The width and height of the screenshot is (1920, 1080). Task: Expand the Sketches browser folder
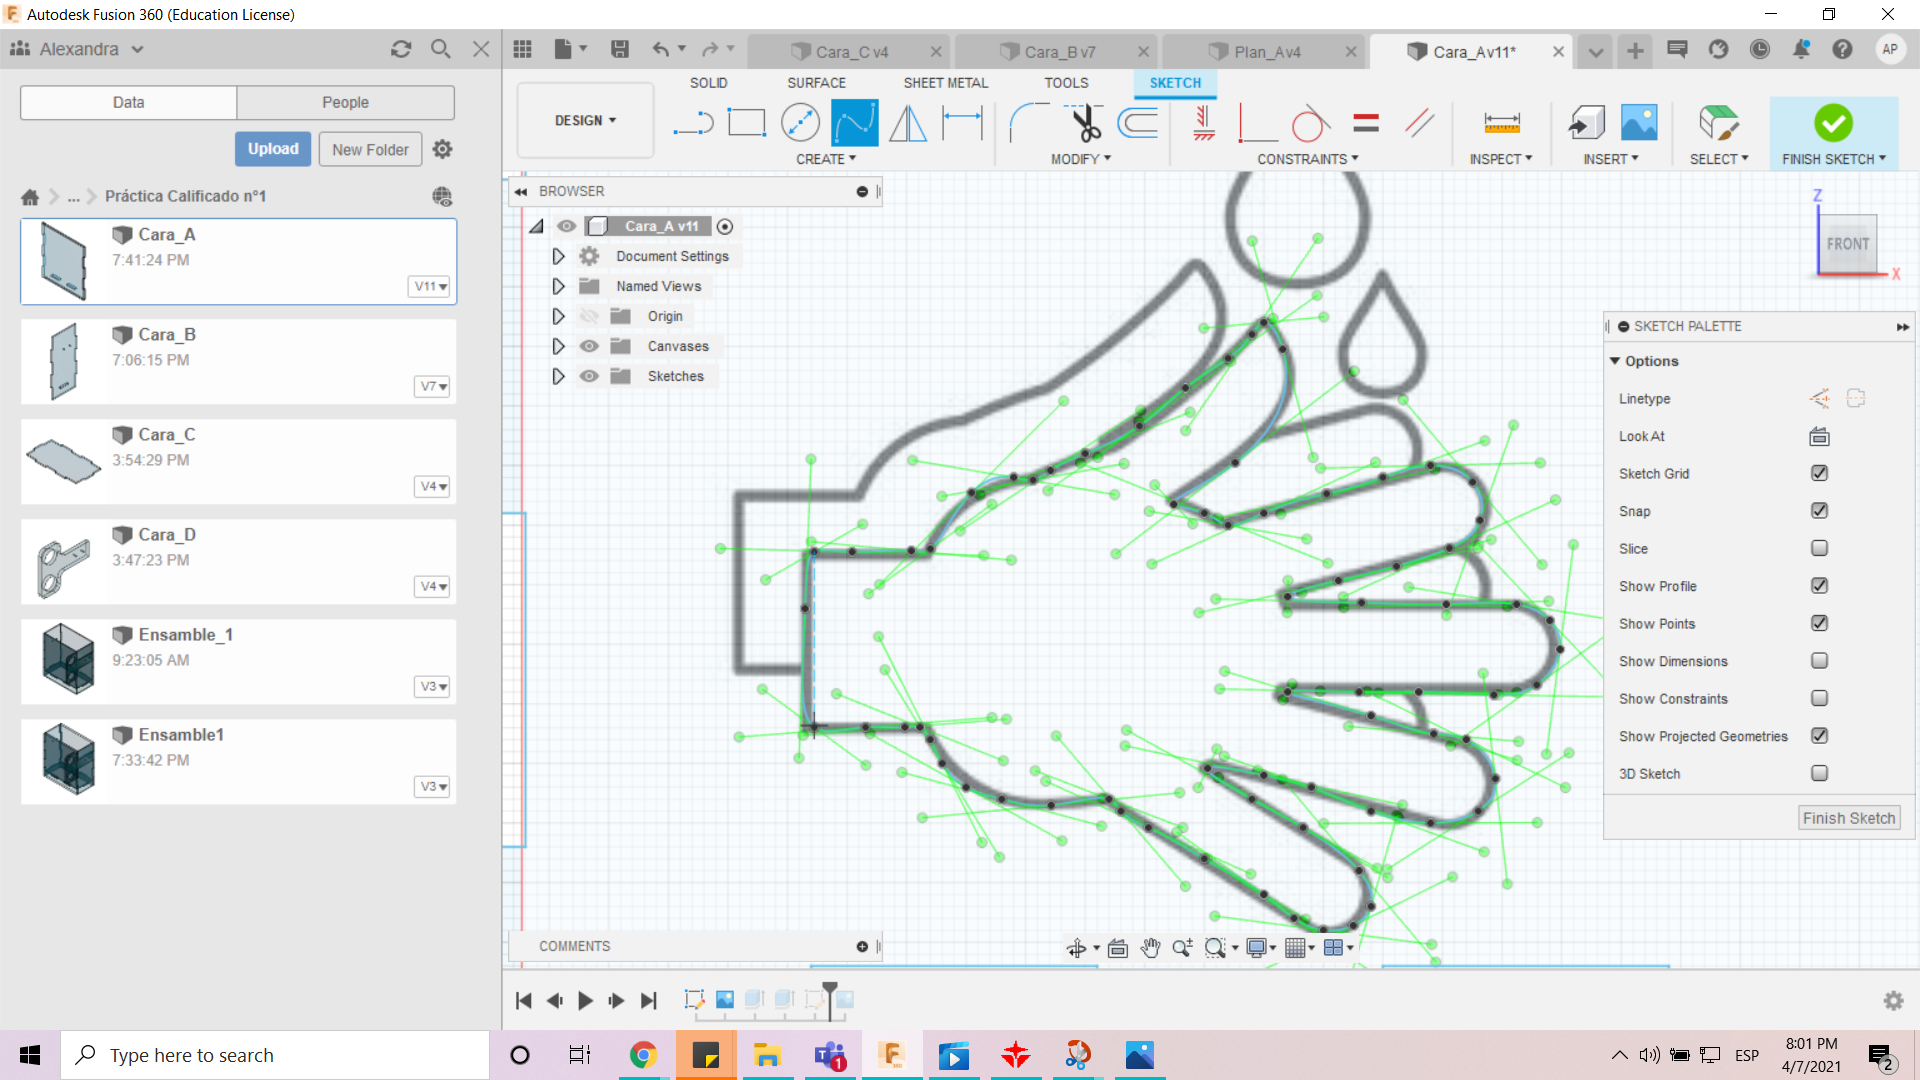click(x=558, y=376)
